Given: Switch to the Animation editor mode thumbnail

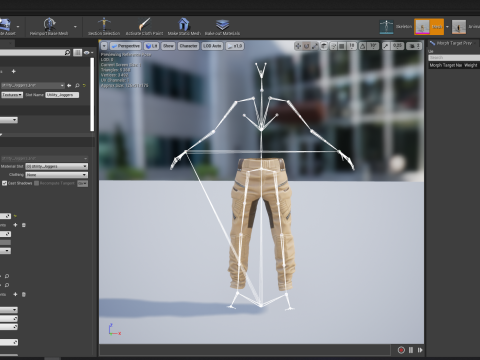Looking at the screenshot, I should pos(459,27).
